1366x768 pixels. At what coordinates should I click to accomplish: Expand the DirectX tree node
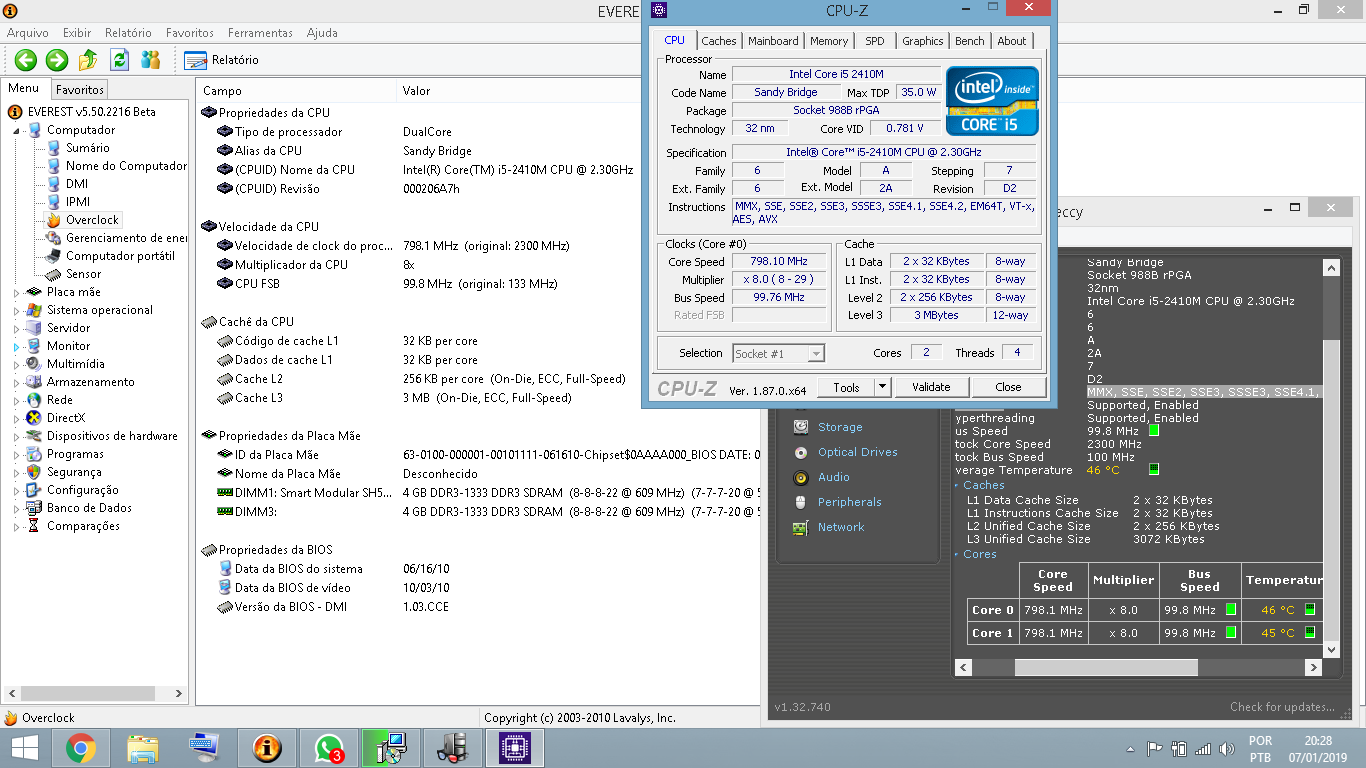tap(16, 418)
